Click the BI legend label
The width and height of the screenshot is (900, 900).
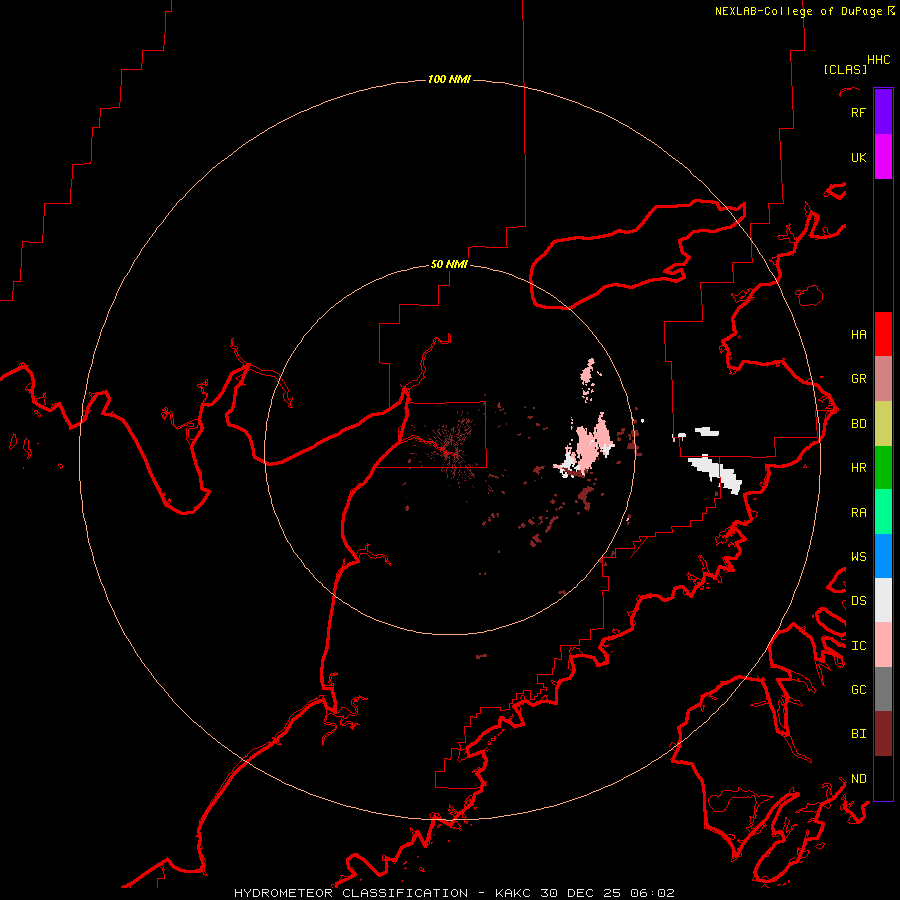click(x=858, y=734)
